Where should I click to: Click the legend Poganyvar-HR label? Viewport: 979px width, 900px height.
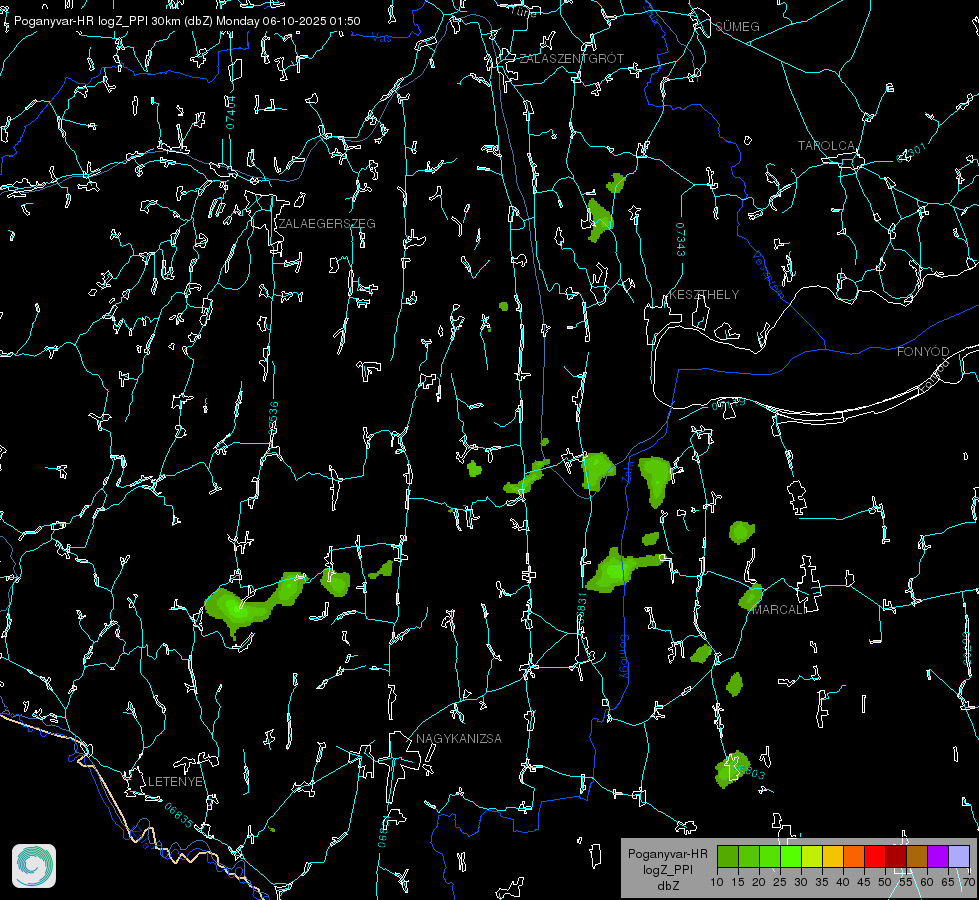tap(667, 853)
